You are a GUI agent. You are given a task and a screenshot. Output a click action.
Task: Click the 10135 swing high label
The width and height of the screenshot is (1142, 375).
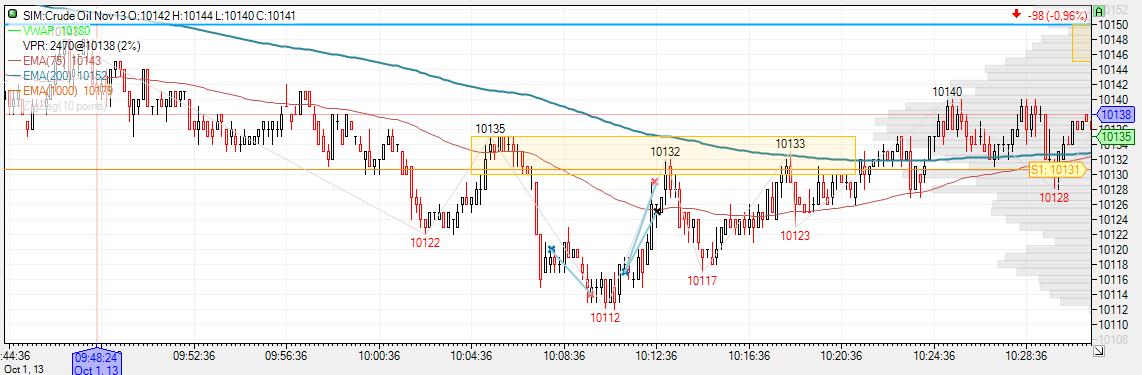490,129
